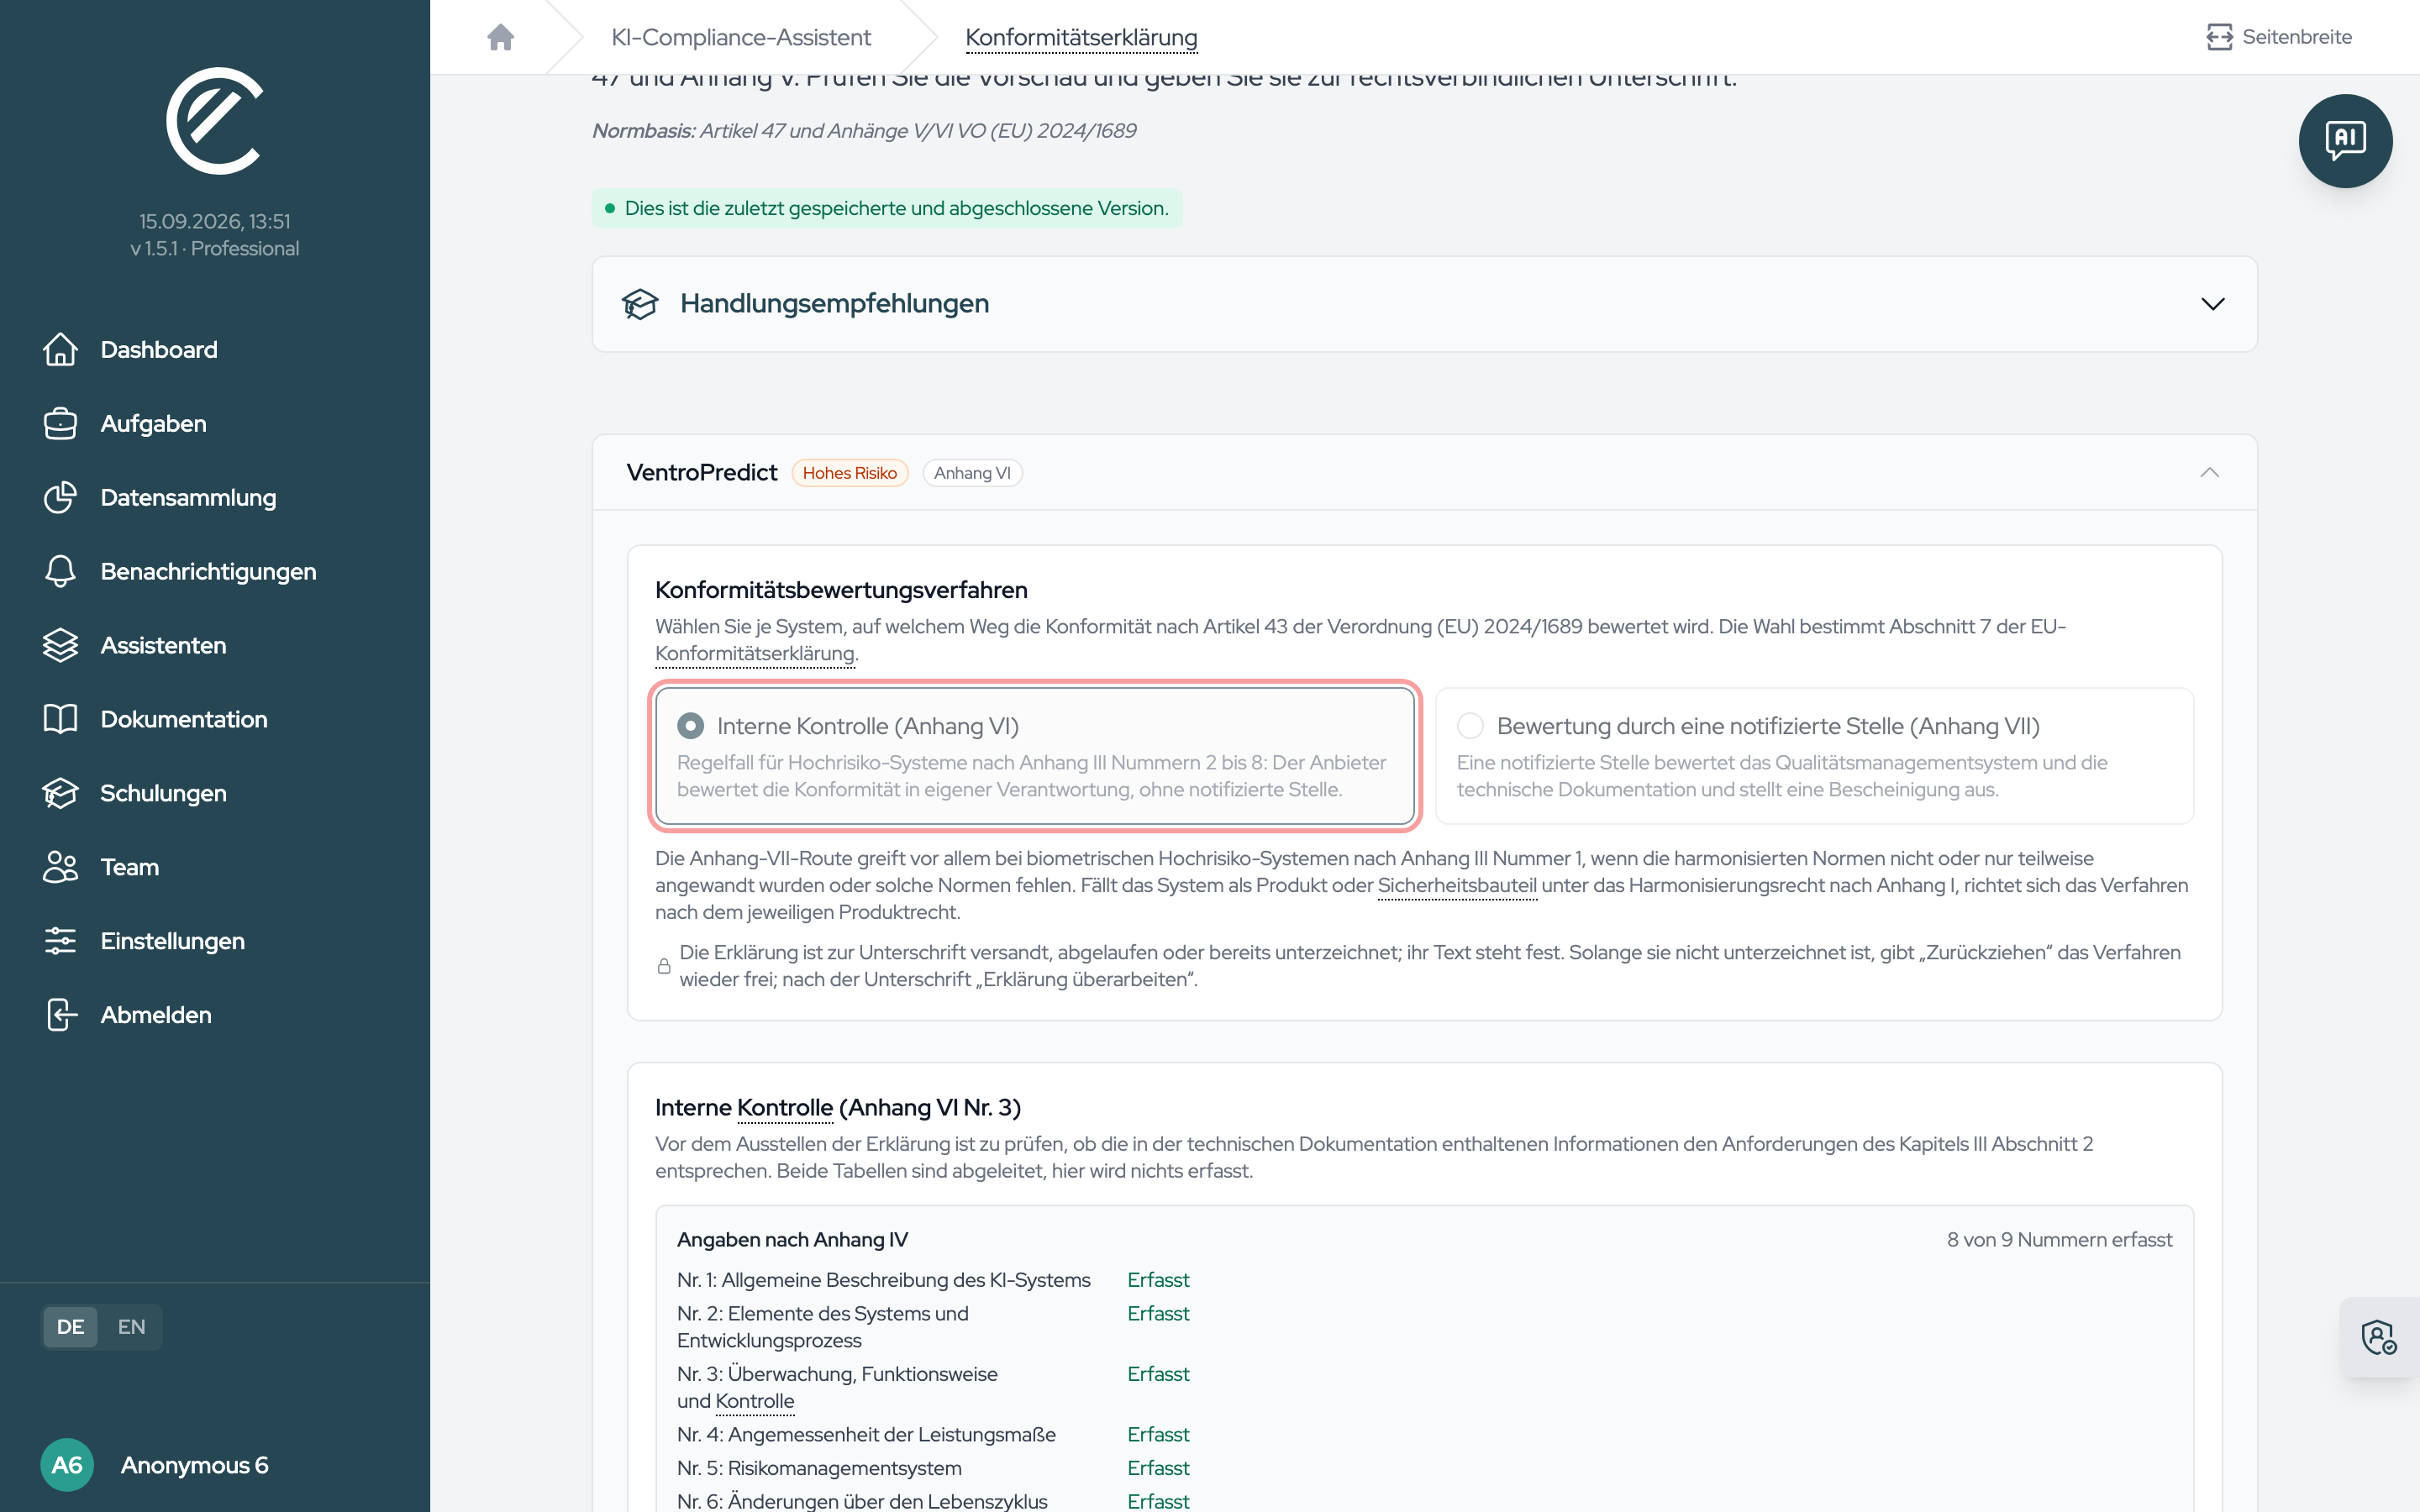Click 'Nr. 4: Angemessenheit der Leistungsmaße' label

pyautogui.click(x=867, y=1435)
